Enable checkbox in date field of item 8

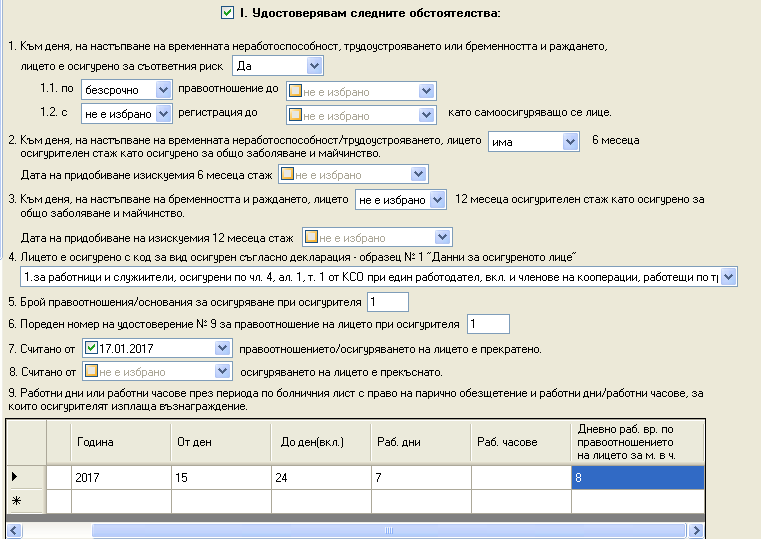(x=91, y=371)
